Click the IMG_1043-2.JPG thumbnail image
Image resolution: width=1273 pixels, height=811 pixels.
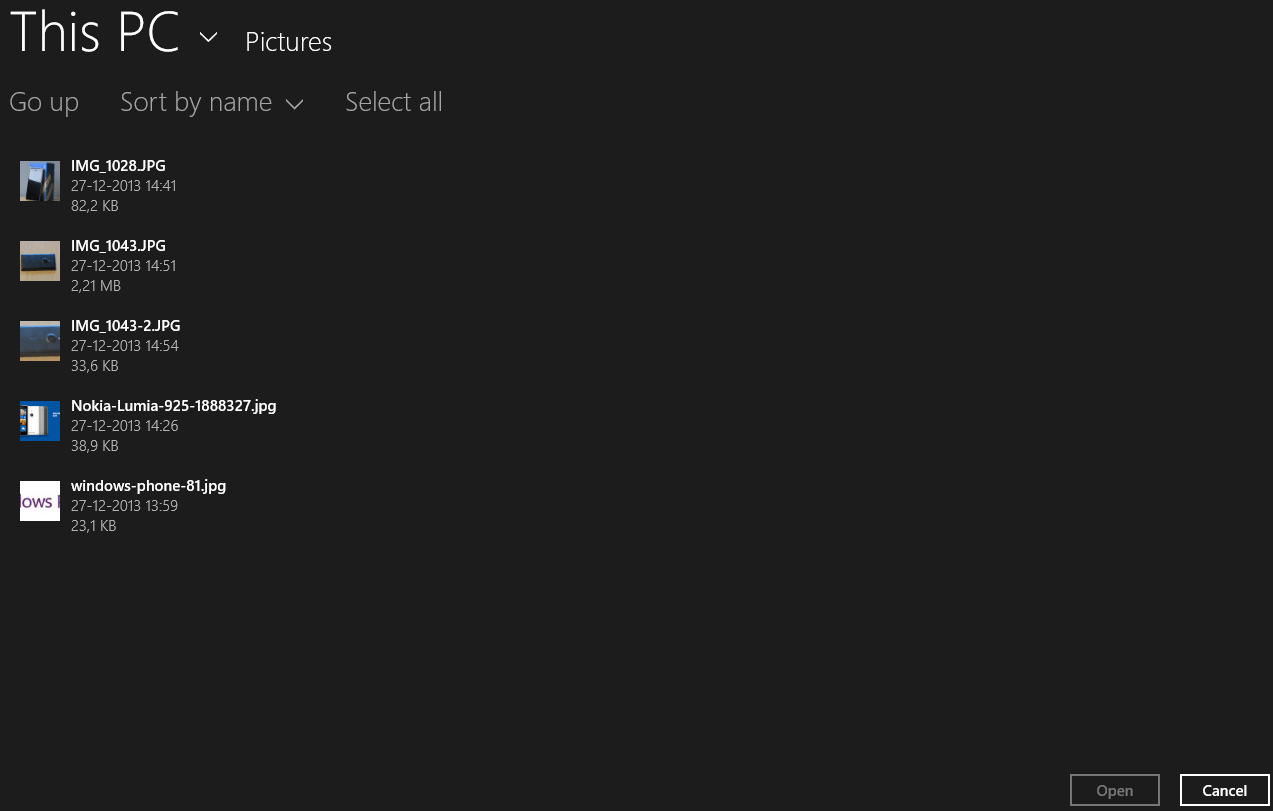point(40,341)
